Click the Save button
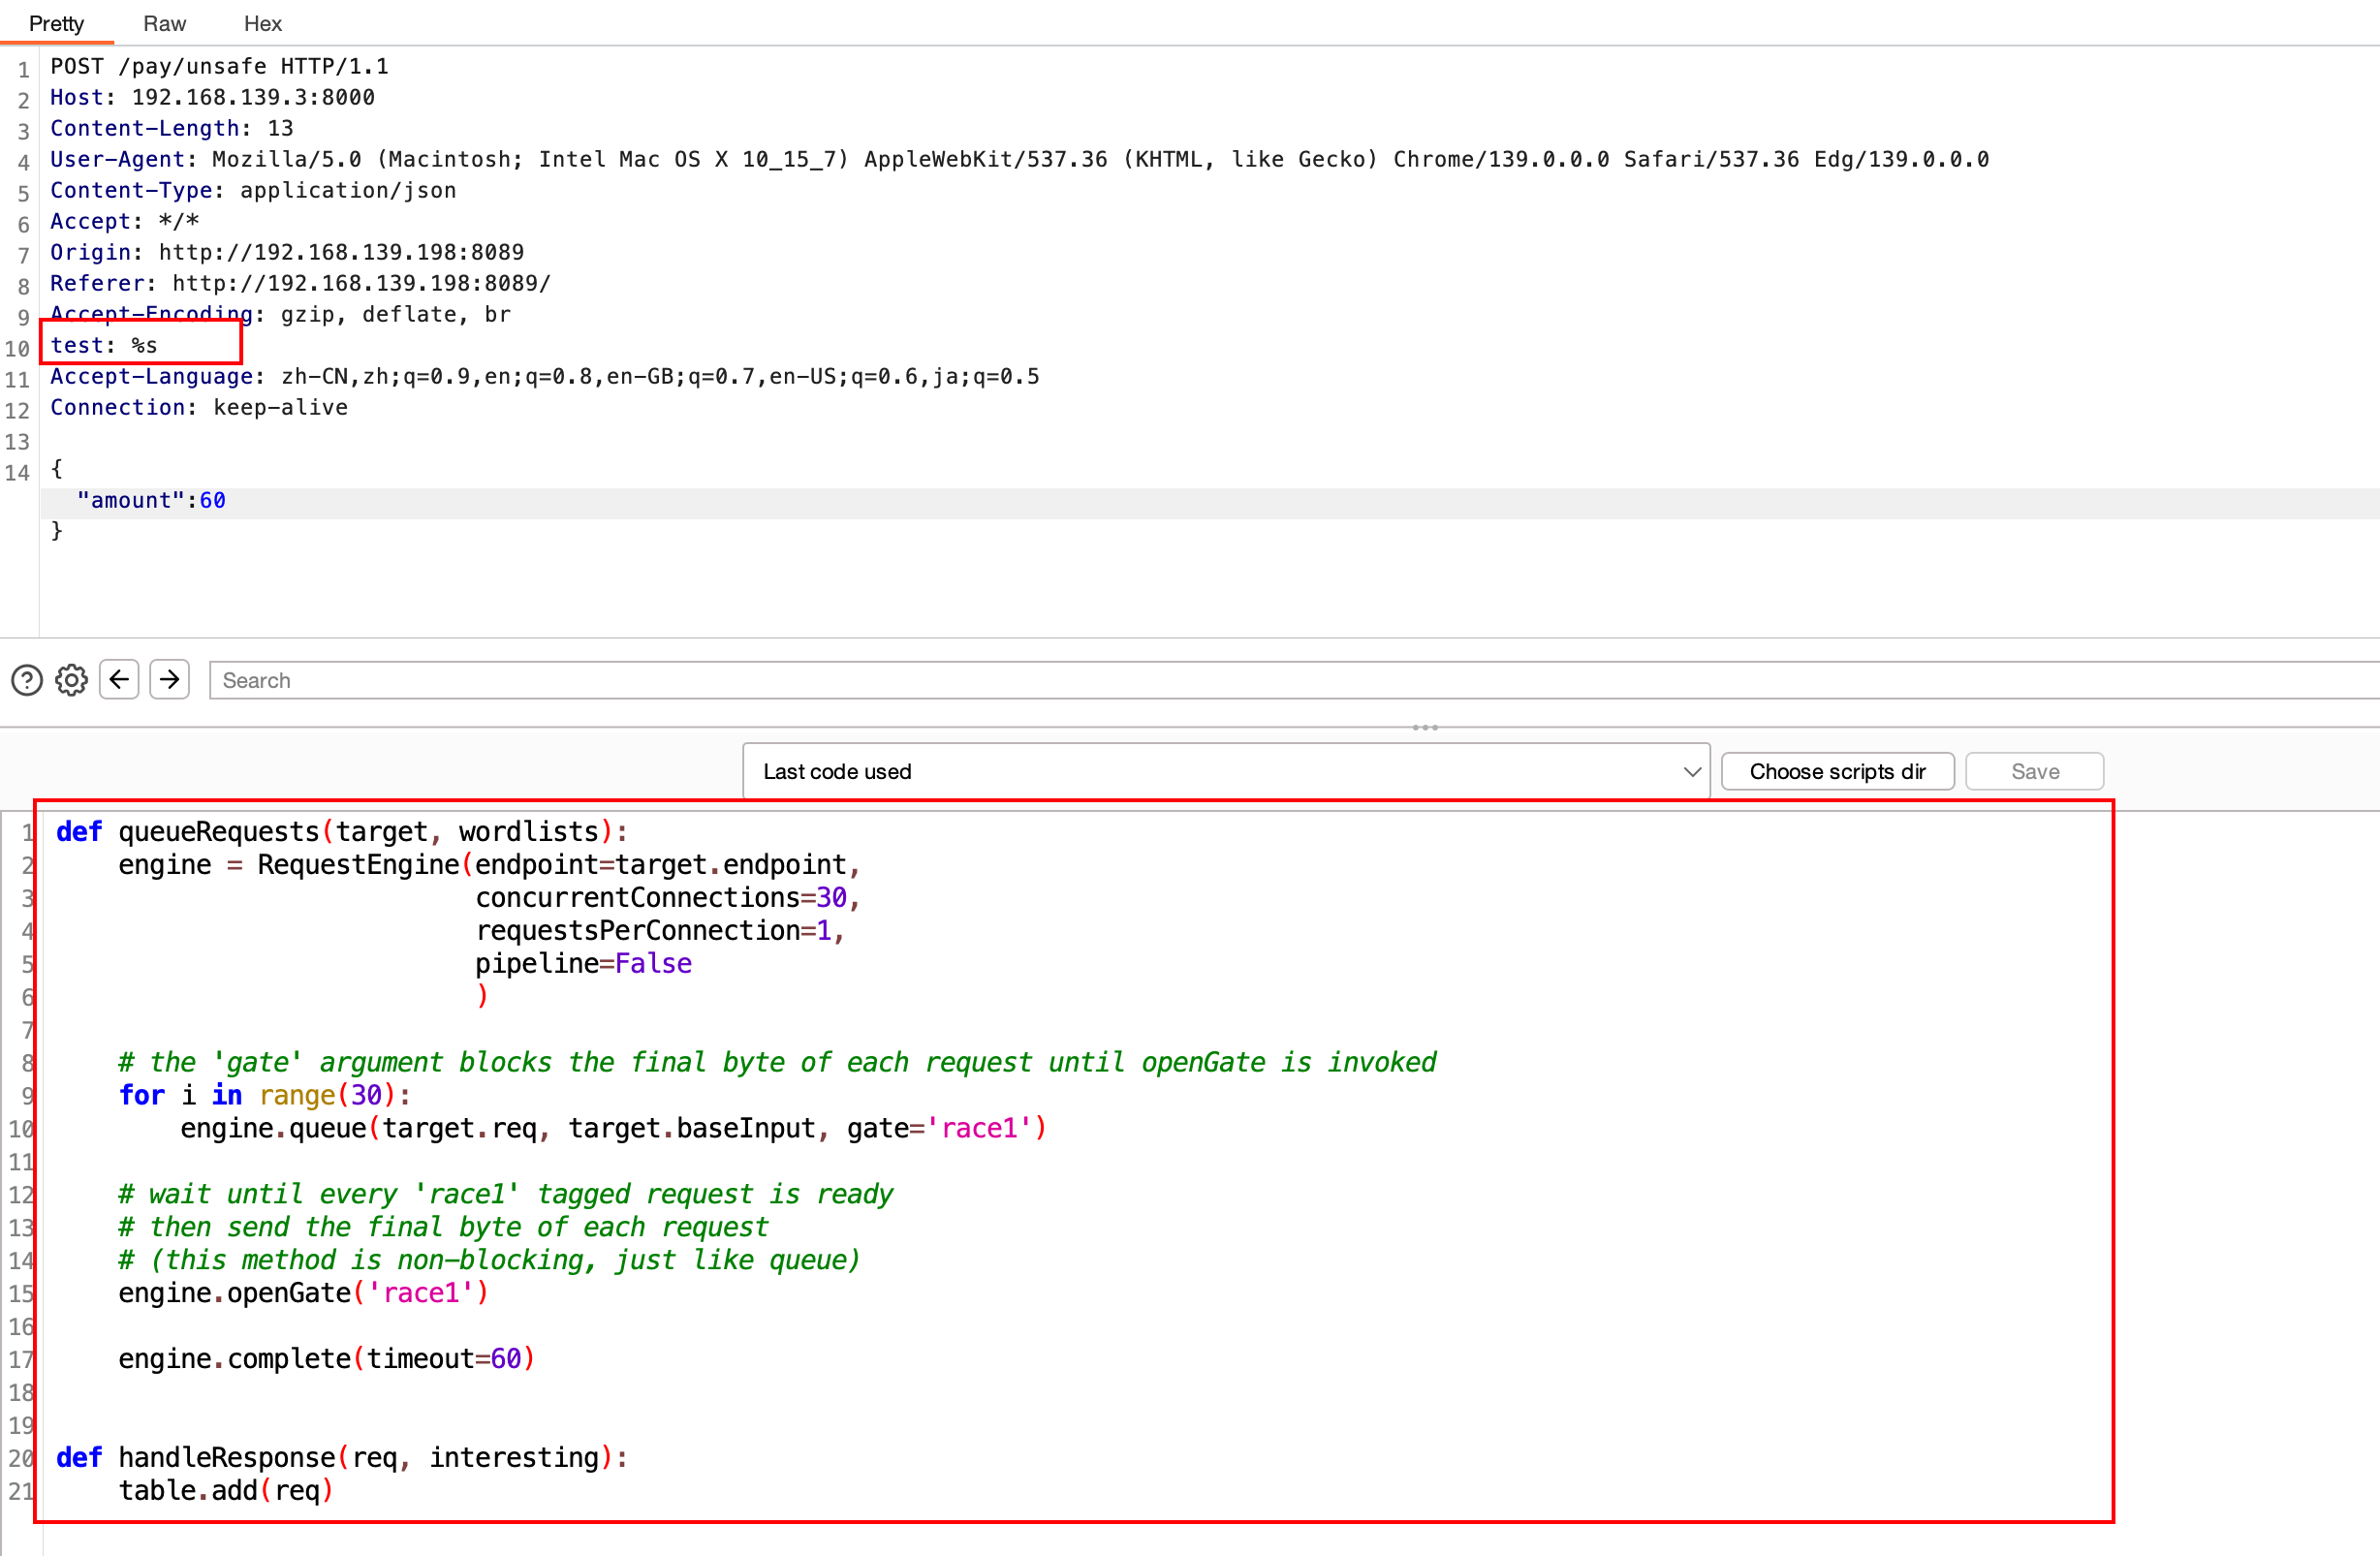The height and width of the screenshot is (1556, 2380). (2034, 772)
